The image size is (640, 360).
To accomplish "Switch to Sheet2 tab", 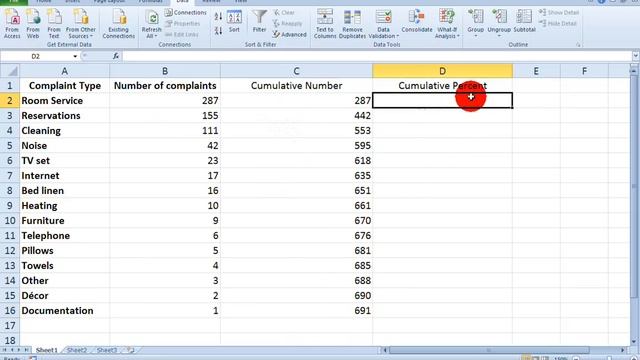I will tap(77, 350).
